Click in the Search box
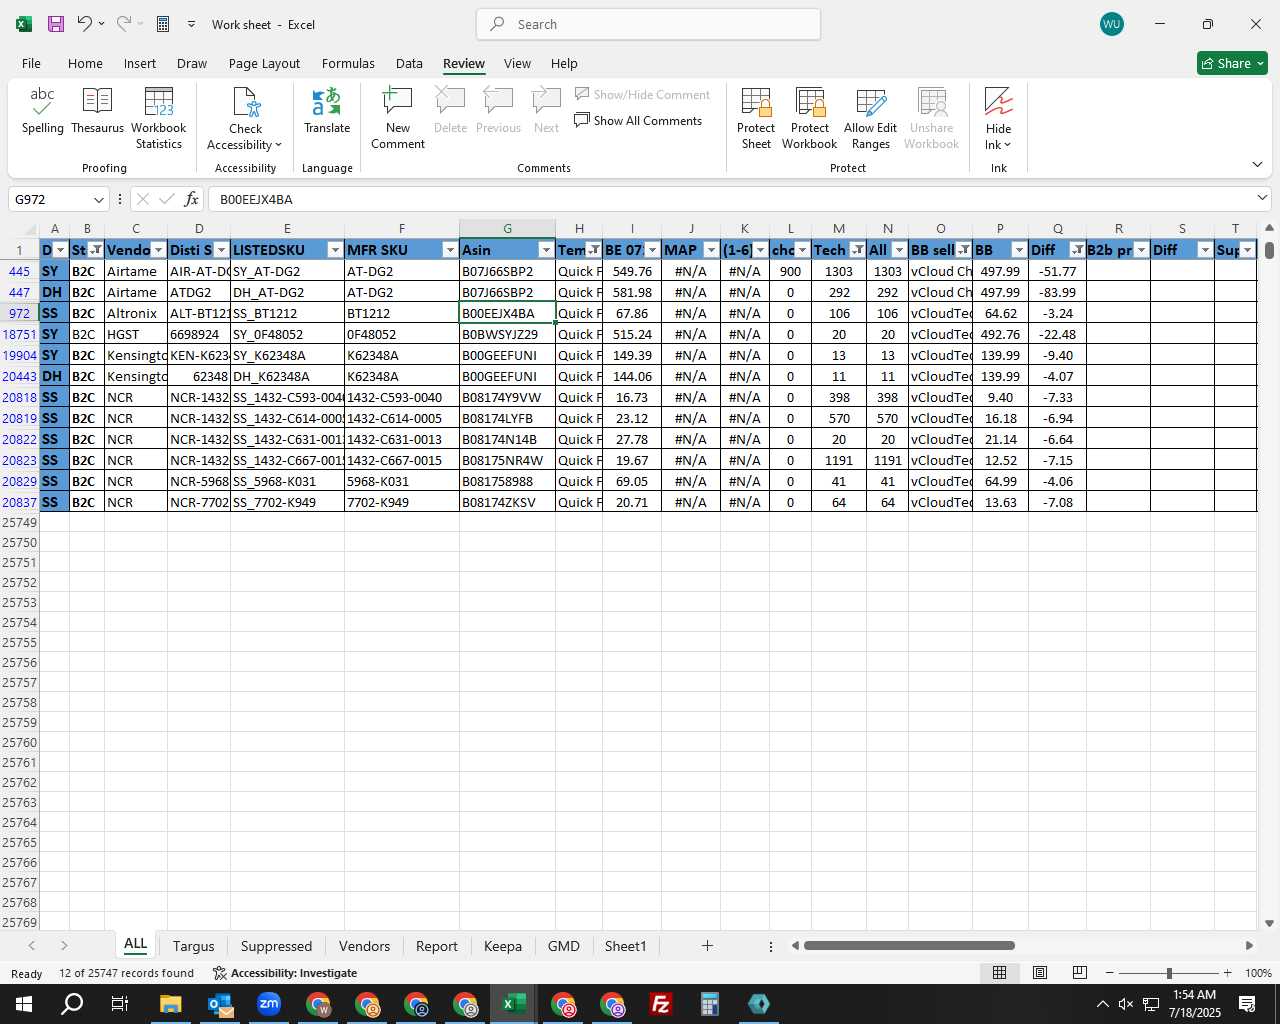This screenshot has height=1024, width=1280. coord(649,24)
